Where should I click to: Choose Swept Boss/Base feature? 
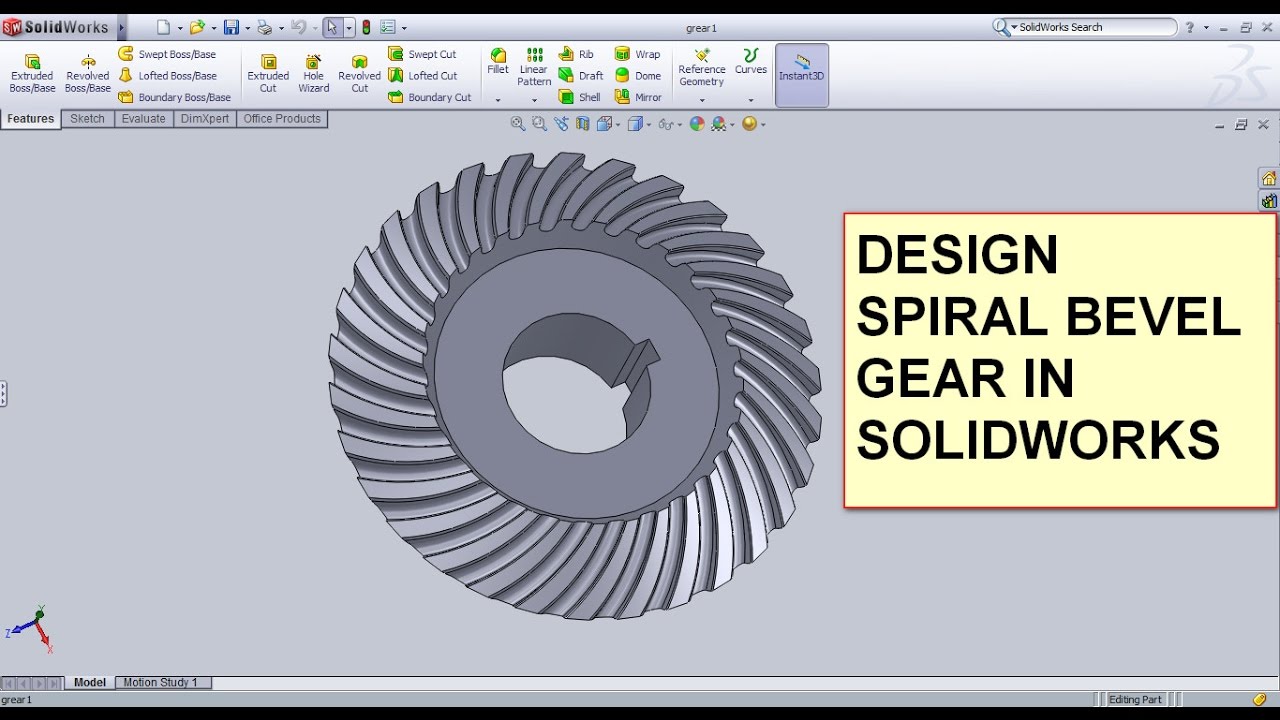tap(167, 54)
